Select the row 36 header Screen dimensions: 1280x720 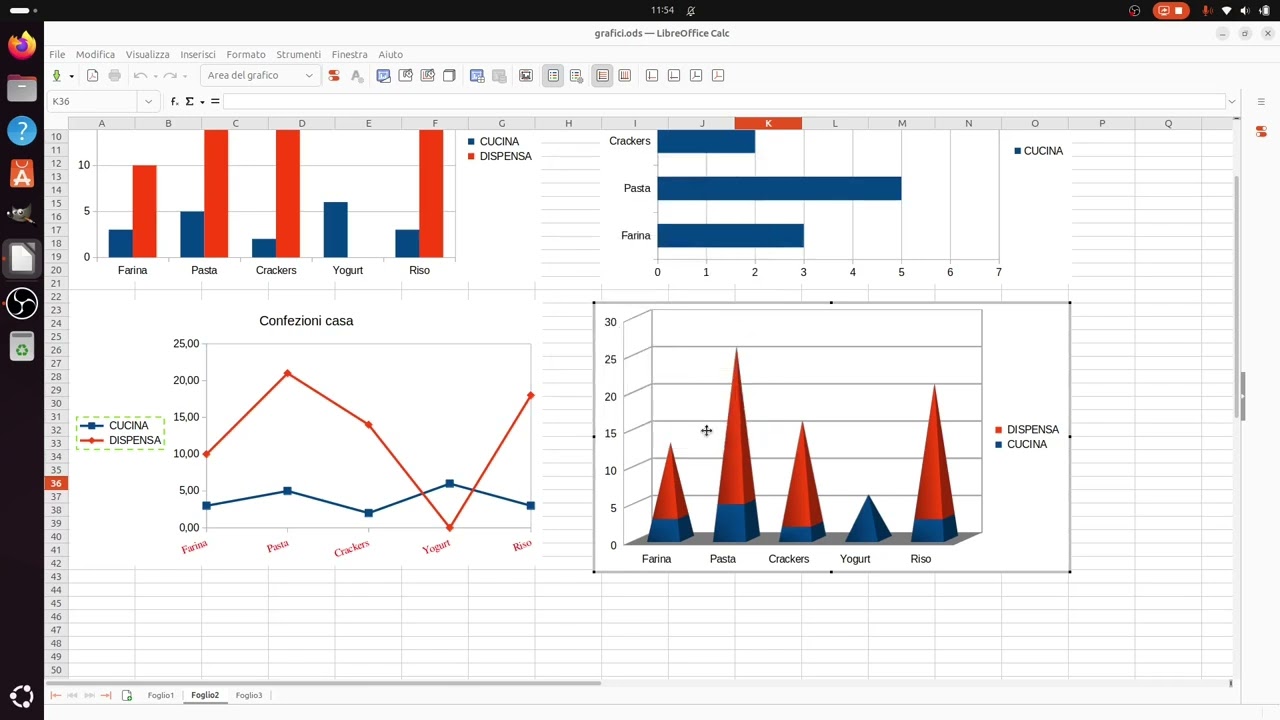pyautogui.click(x=56, y=483)
